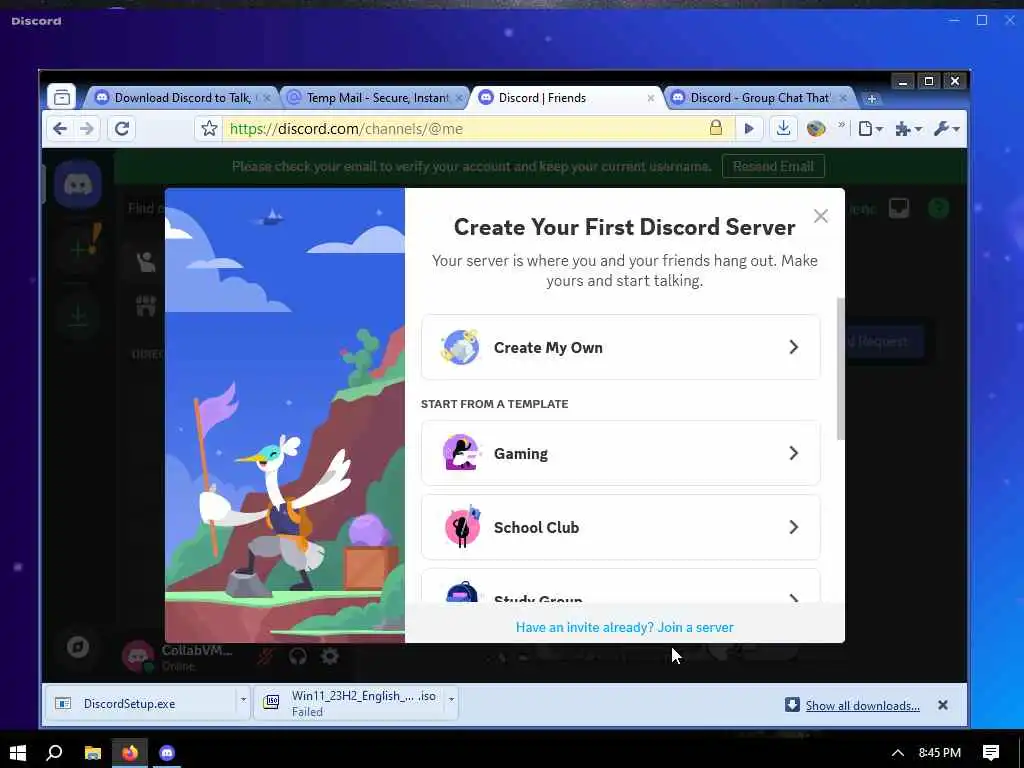Open the extensions puzzle dropdown
This screenshot has height=768, width=1024.
coord(908,129)
